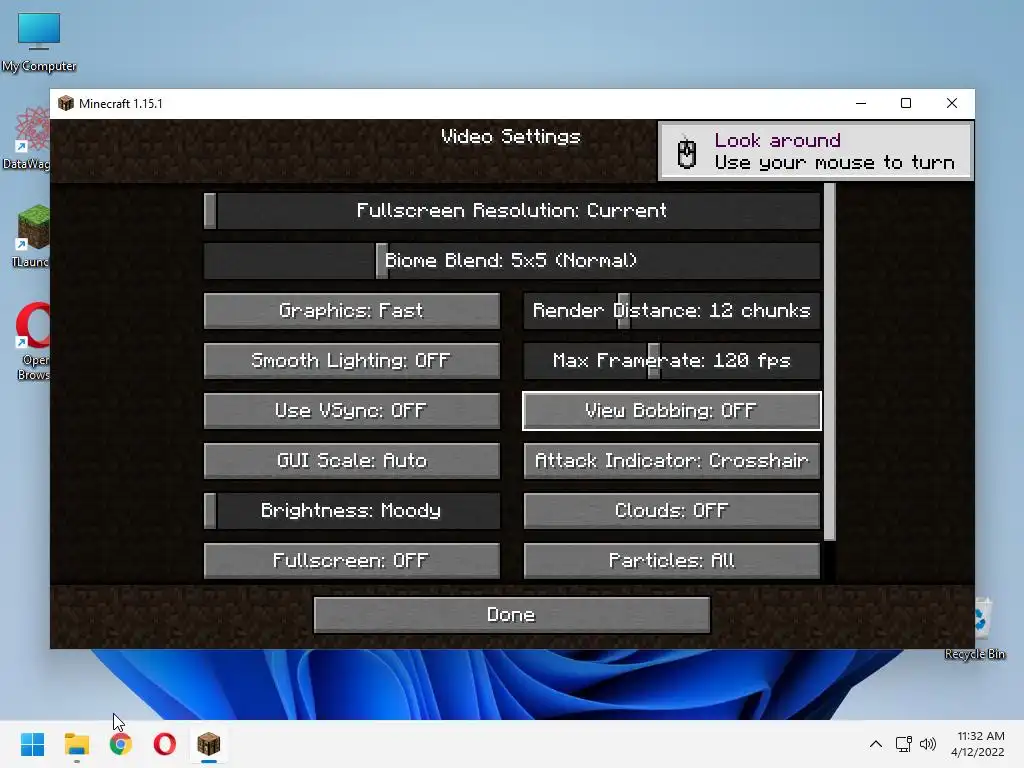Select the TLauncher desktop shortcut
Viewport: 1024px width, 768px height.
(x=29, y=236)
